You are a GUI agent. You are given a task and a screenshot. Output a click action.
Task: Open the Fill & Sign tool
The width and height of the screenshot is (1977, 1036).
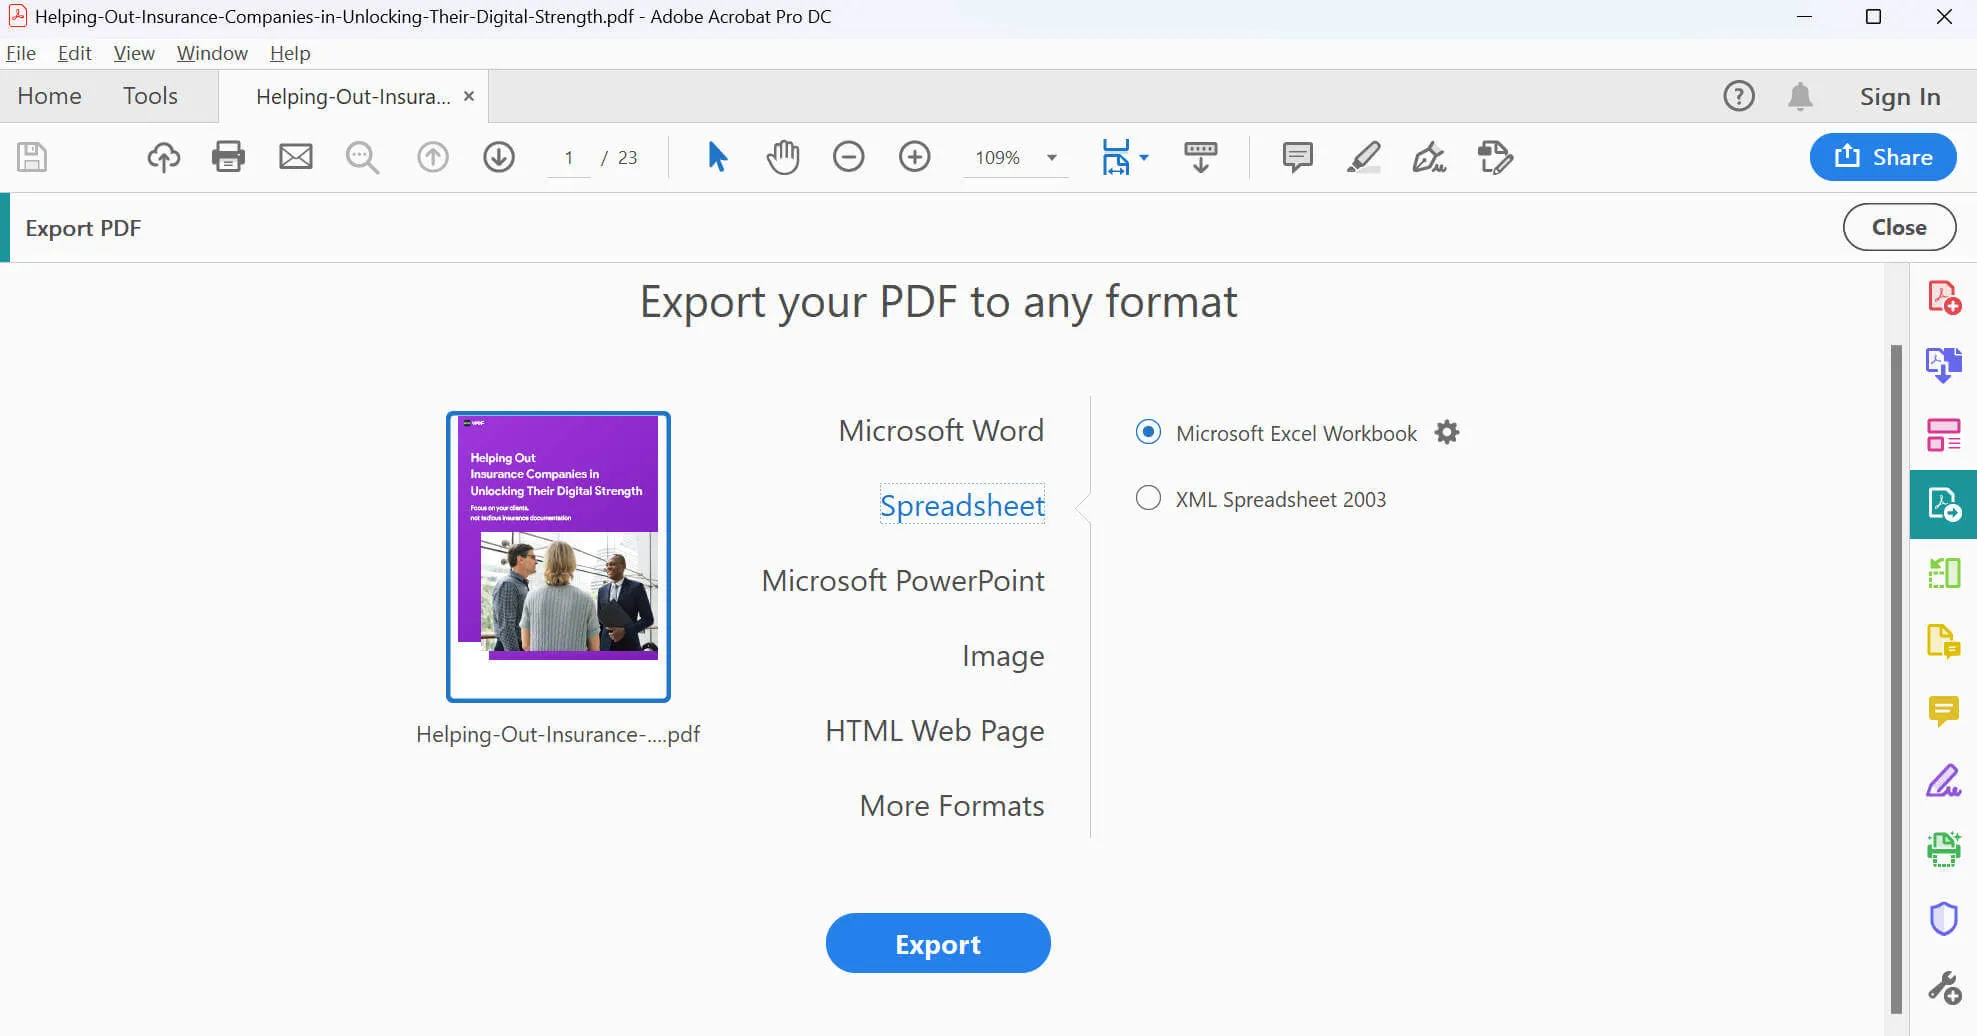[1428, 158]
